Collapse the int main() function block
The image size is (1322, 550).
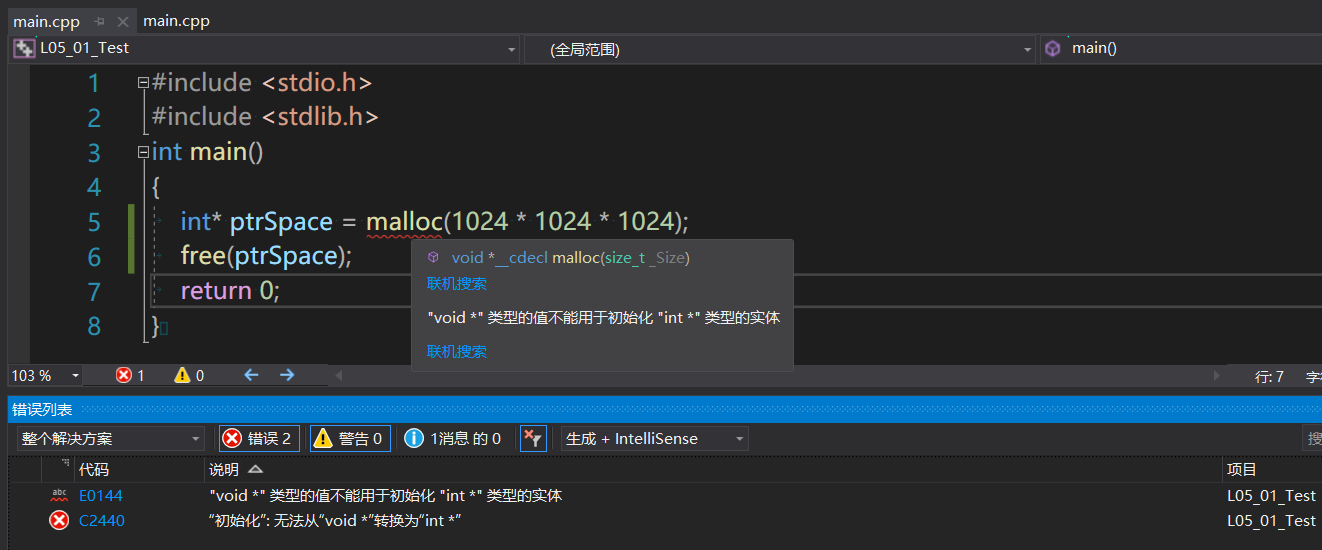pos(143,152)
